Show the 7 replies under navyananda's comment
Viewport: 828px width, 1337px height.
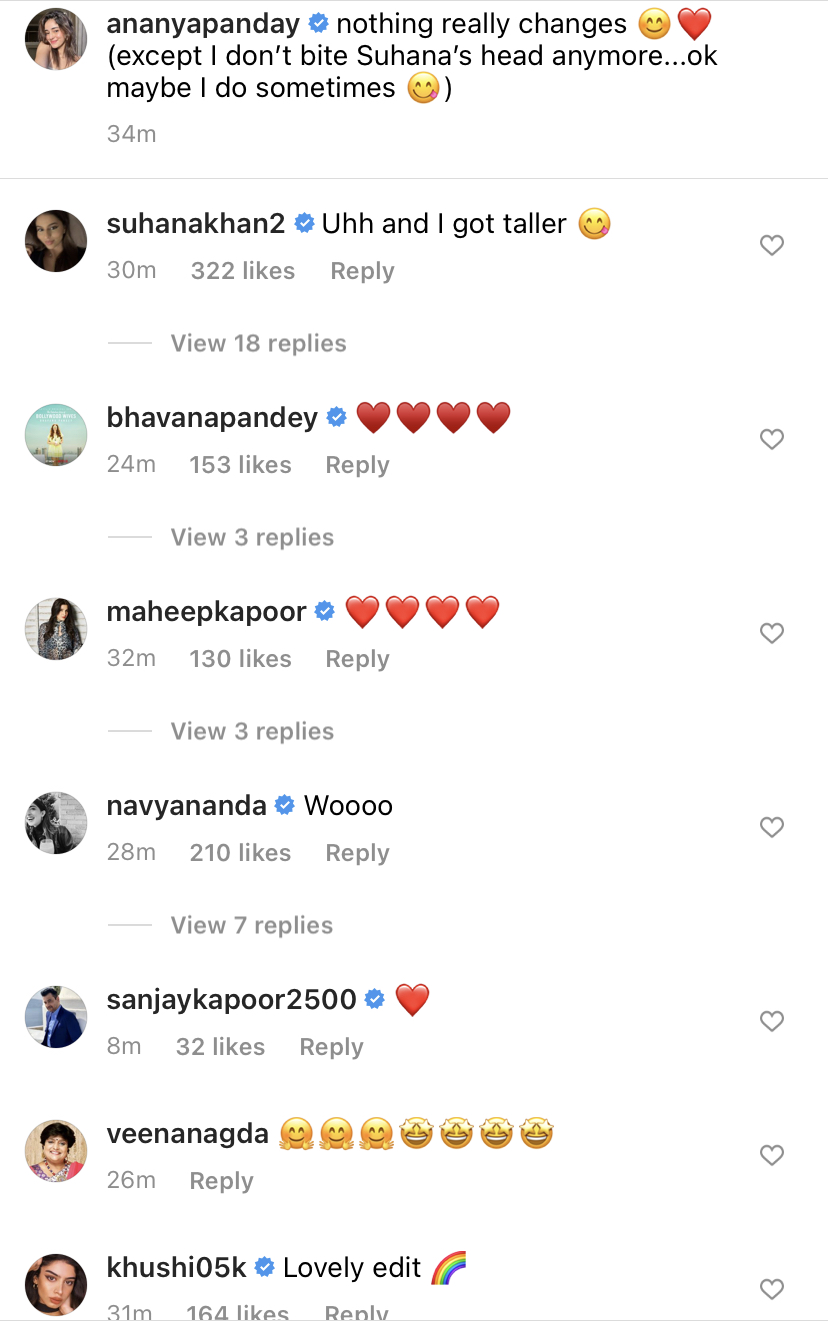(252, 925)
